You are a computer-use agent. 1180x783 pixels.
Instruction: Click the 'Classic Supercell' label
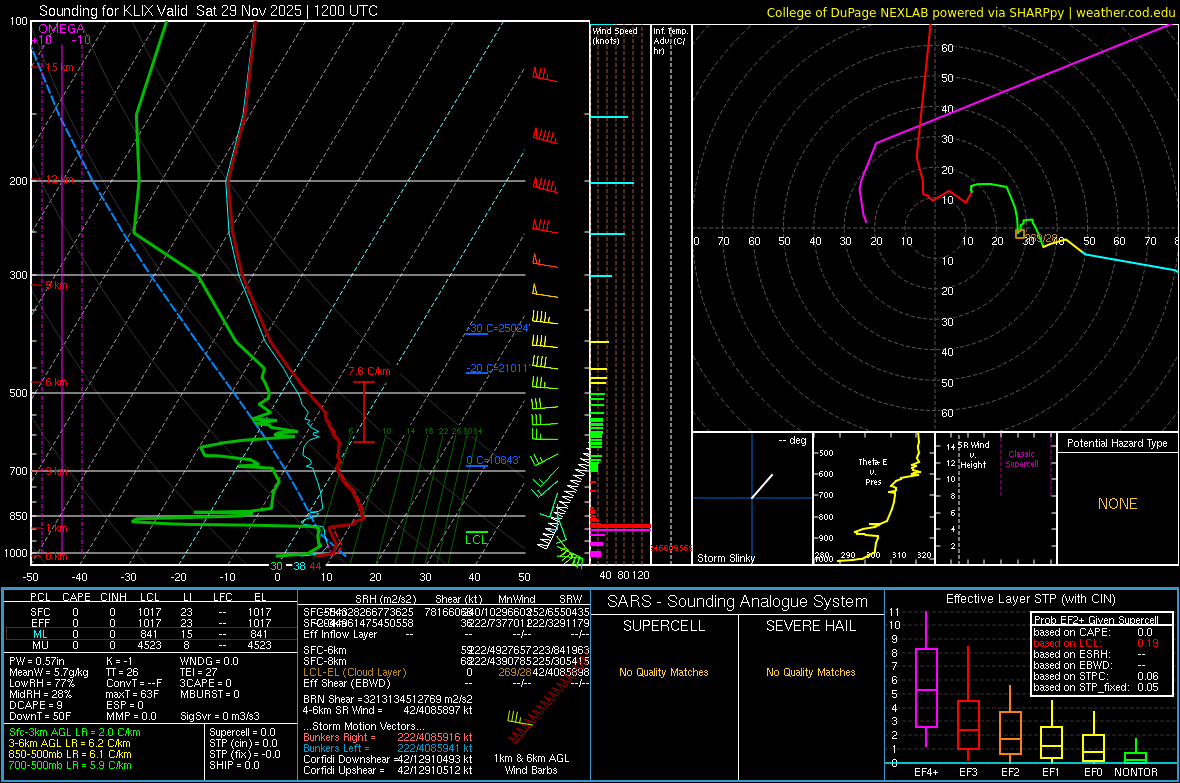(1021, 459)
